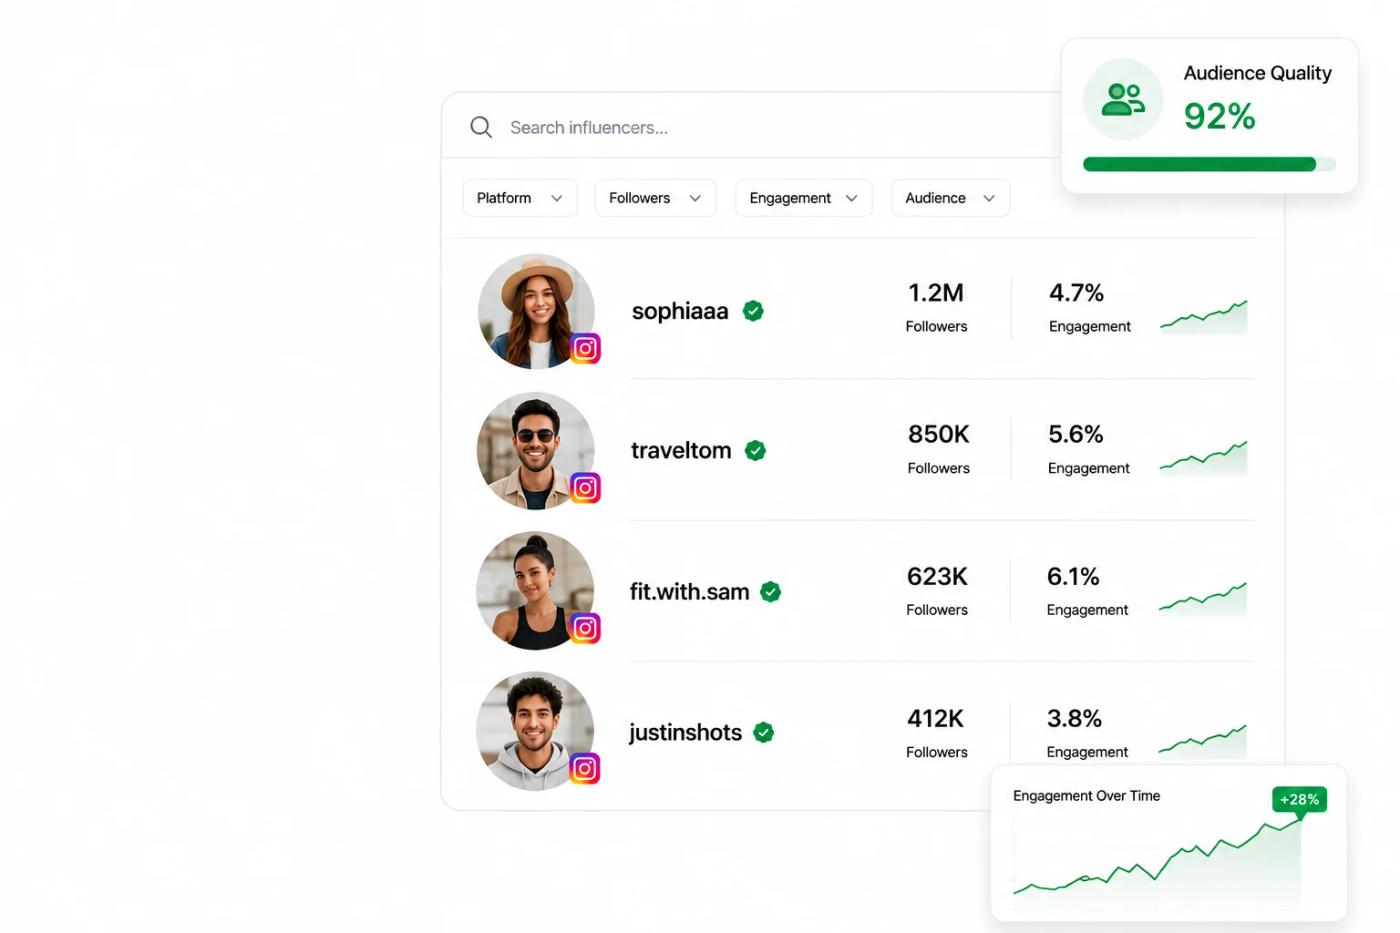Select the sophiaaa username

point(680,311)
